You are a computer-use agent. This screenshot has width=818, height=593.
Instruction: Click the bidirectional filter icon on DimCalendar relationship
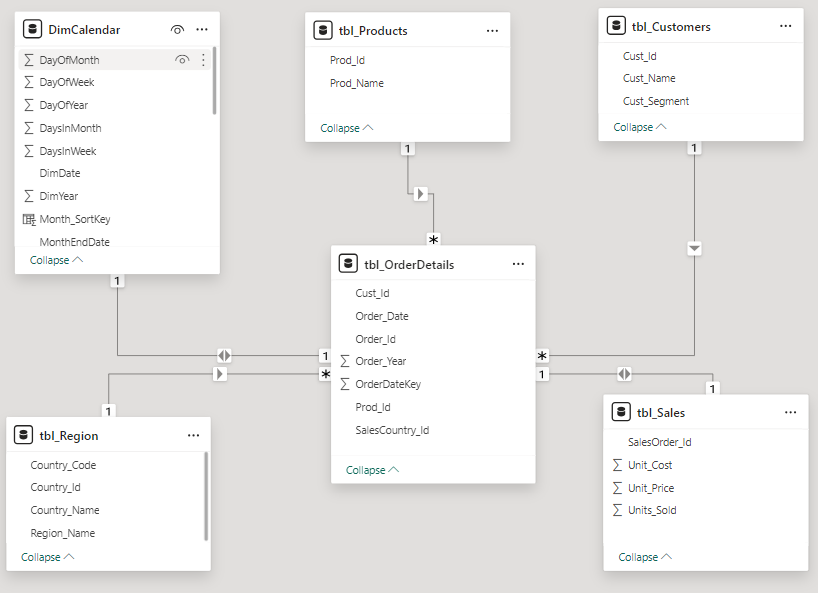[x=224, y=355]
